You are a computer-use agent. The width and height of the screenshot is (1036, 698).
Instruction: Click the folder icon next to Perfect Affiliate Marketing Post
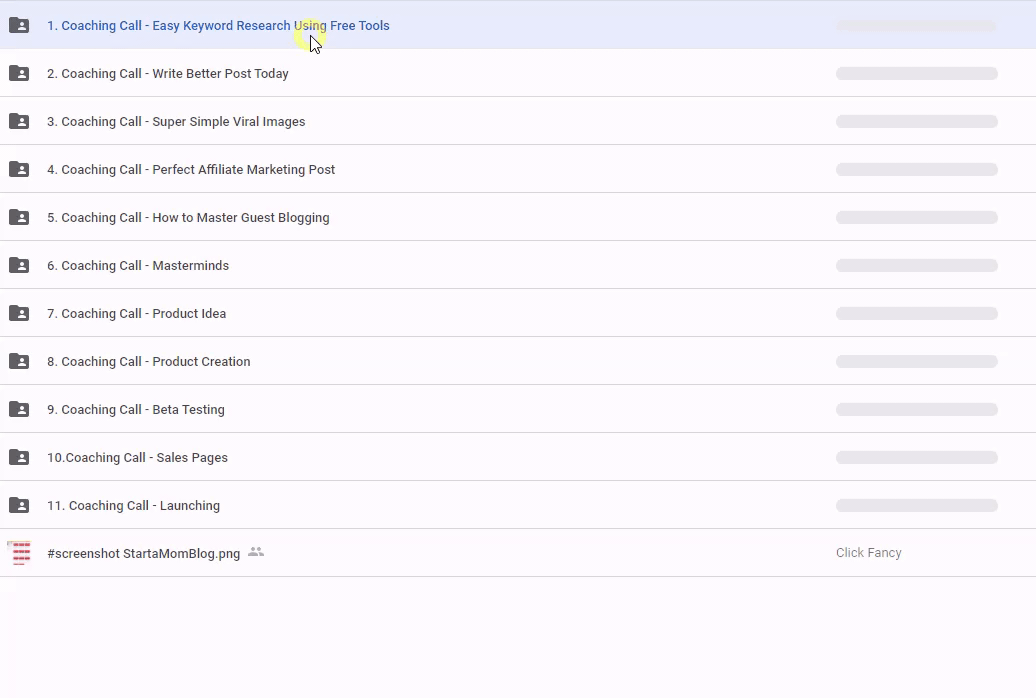point(19,169)
